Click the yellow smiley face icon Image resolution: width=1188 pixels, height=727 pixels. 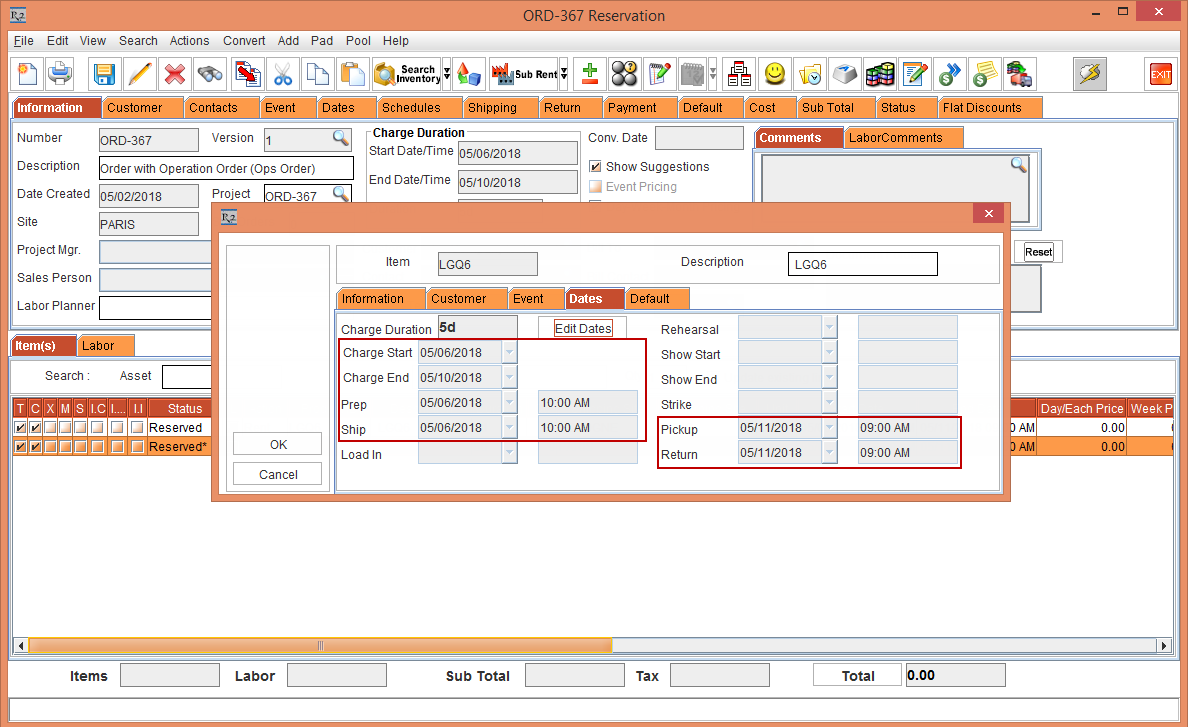coord(774,74)
